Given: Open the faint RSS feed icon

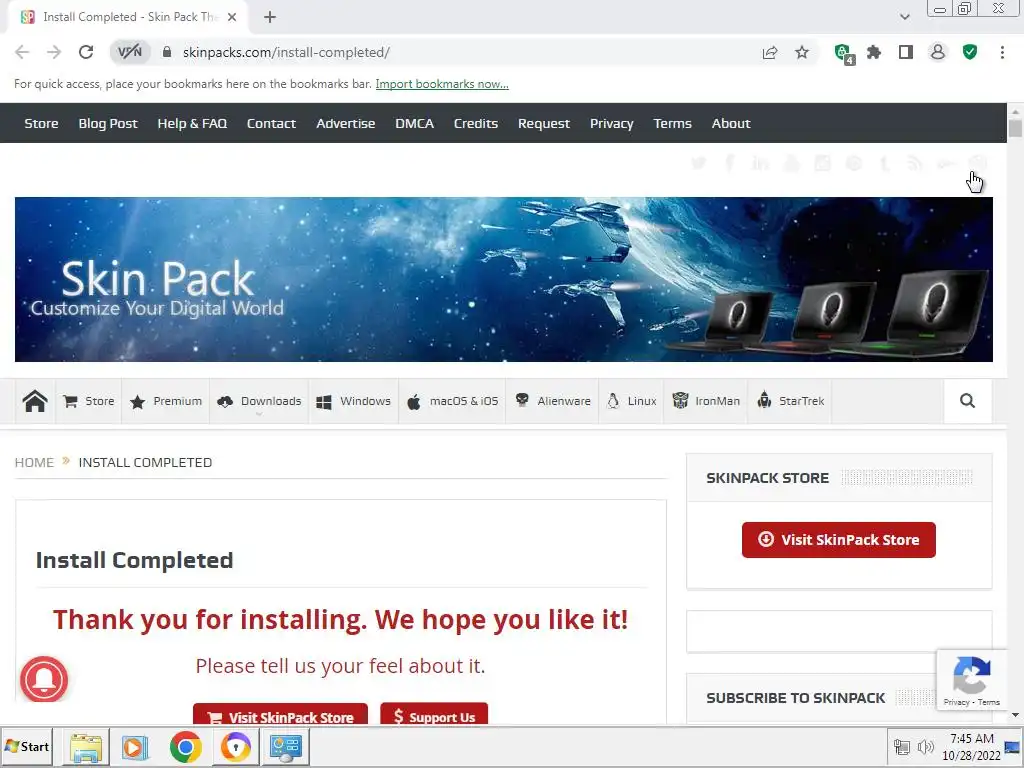Looking at the screenshot, I should click(x=915, y=163).
